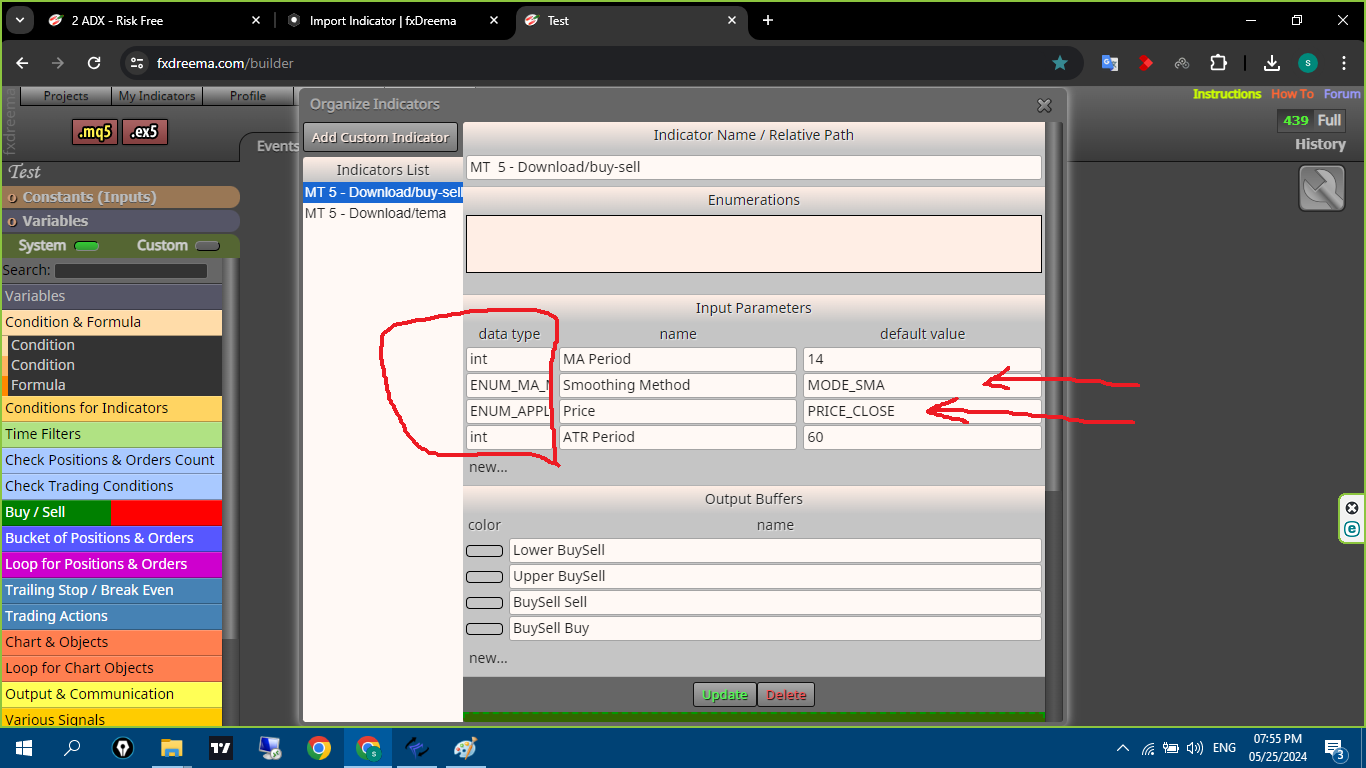Click 'new...' under Input Parameters
Viewport: 1366px width, 768px height.
pos(488,467)
